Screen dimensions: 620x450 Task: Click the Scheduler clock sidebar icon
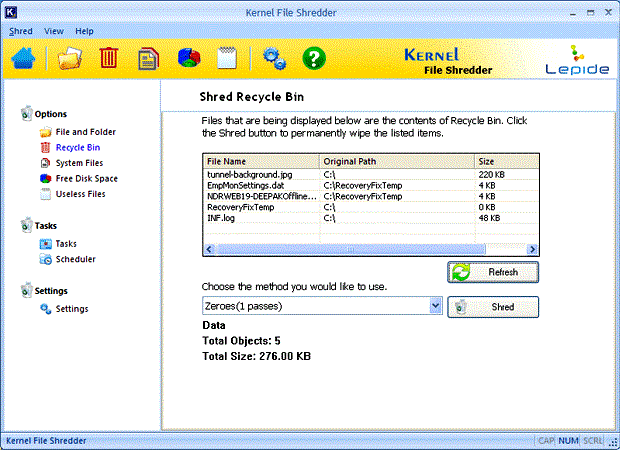[45, 259]
